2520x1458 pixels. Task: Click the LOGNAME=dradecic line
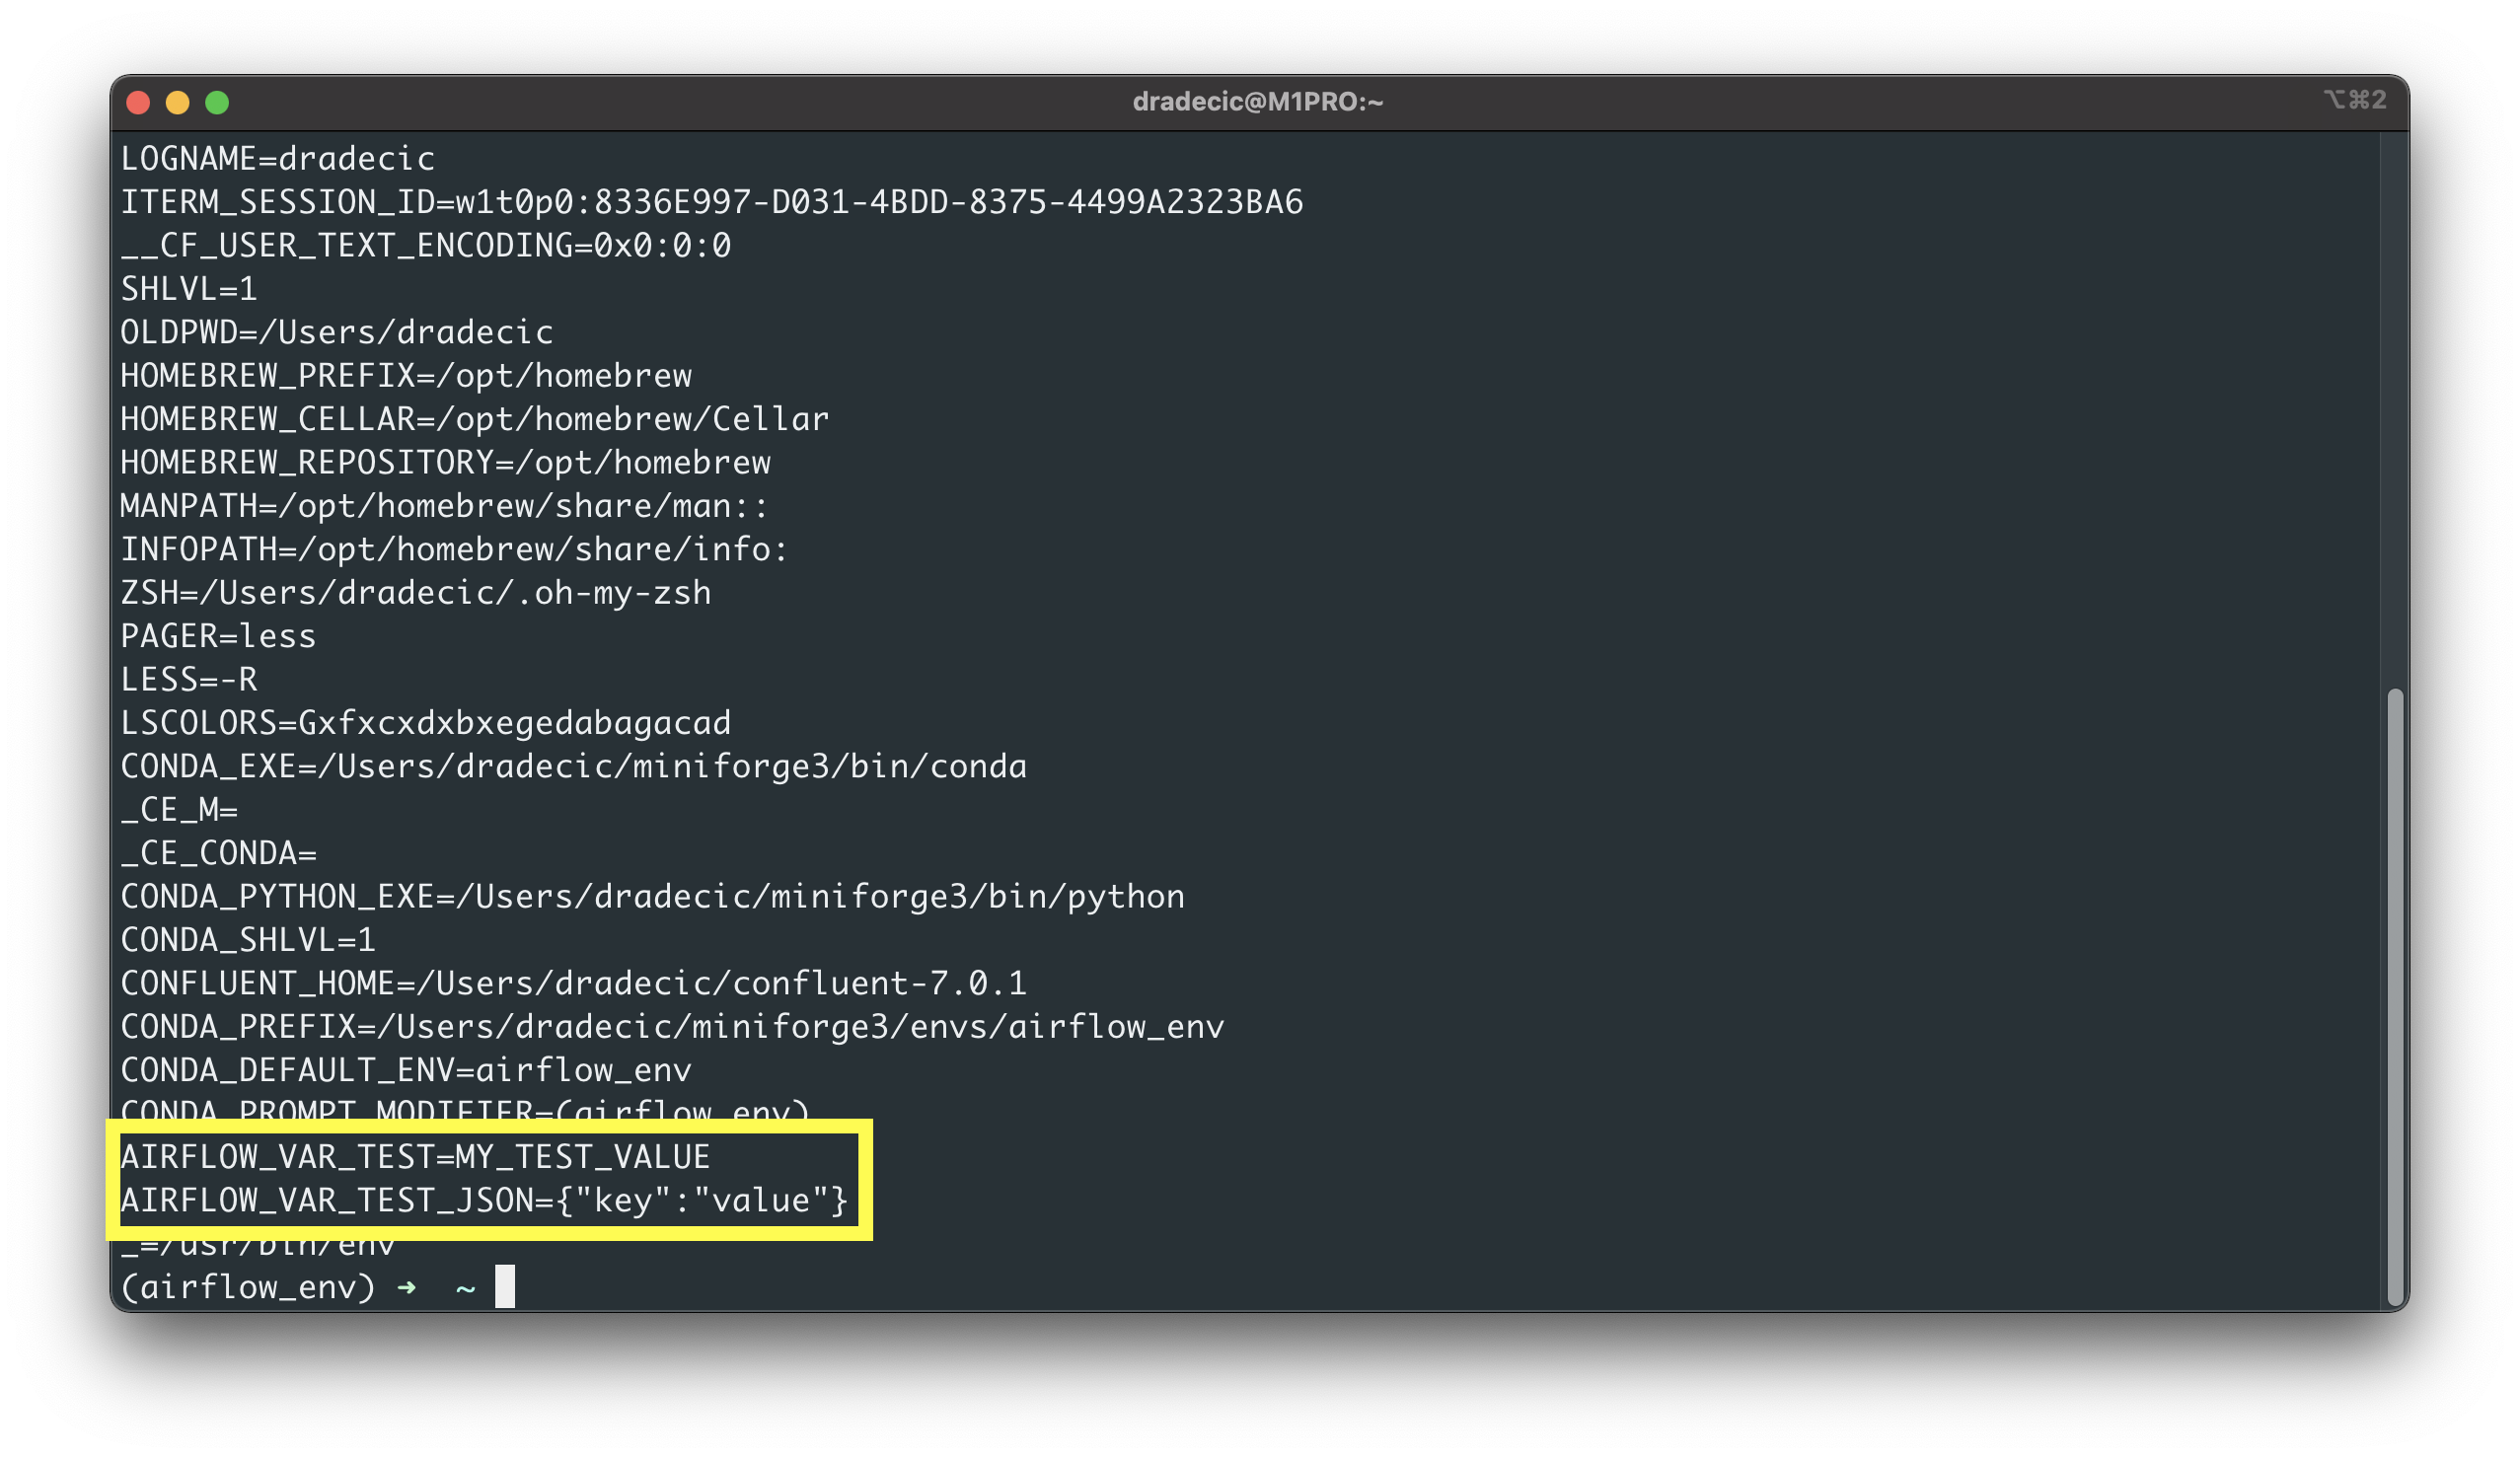[277, 158]
